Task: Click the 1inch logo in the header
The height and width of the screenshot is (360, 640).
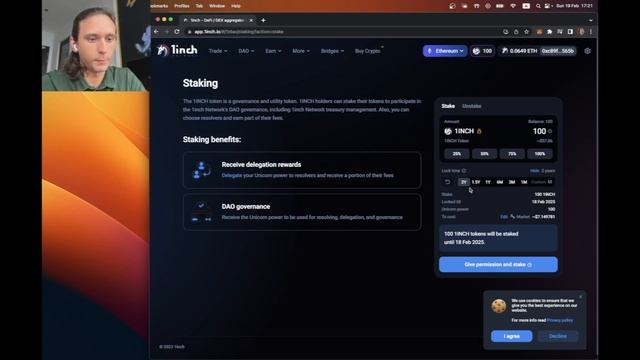Action: pyautogui.click(x=178, y=50)
